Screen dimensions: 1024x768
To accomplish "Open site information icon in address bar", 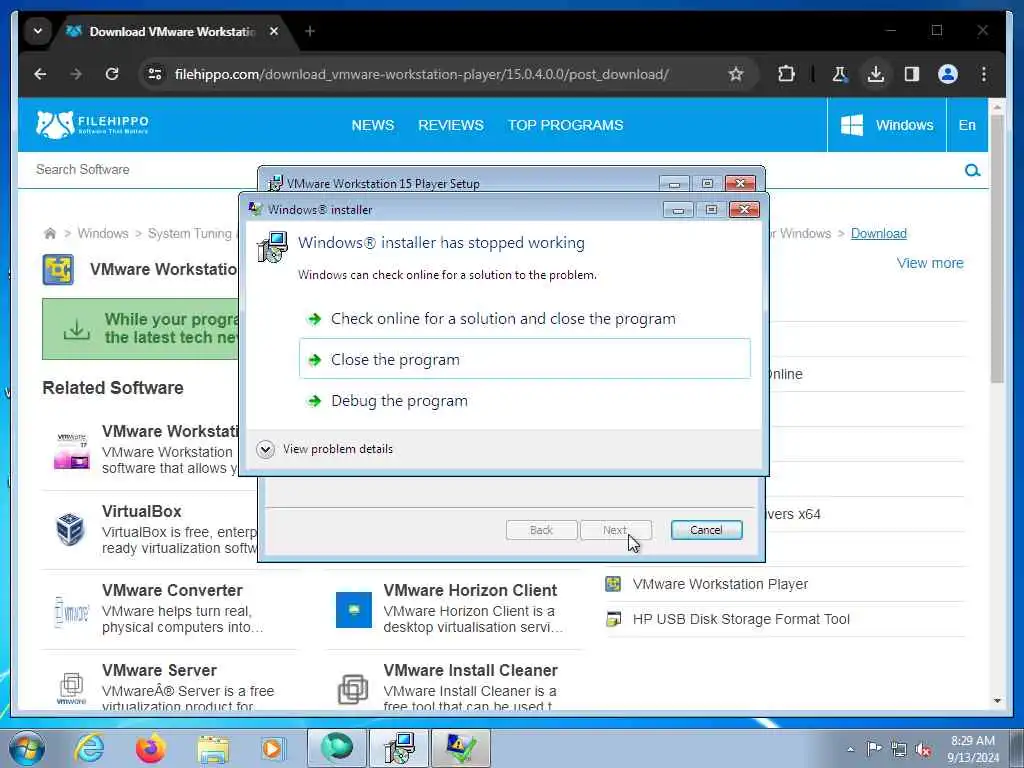I will (x=155, y=74).
